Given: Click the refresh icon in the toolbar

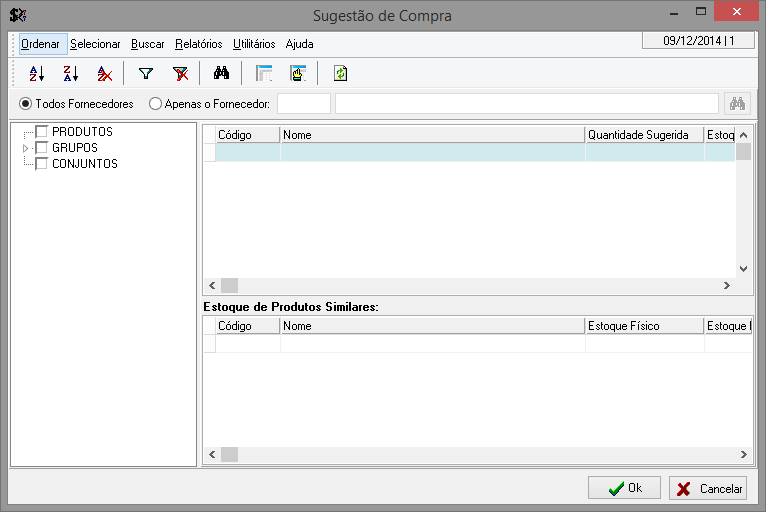Looking at the screenshot, I should 340,73.
